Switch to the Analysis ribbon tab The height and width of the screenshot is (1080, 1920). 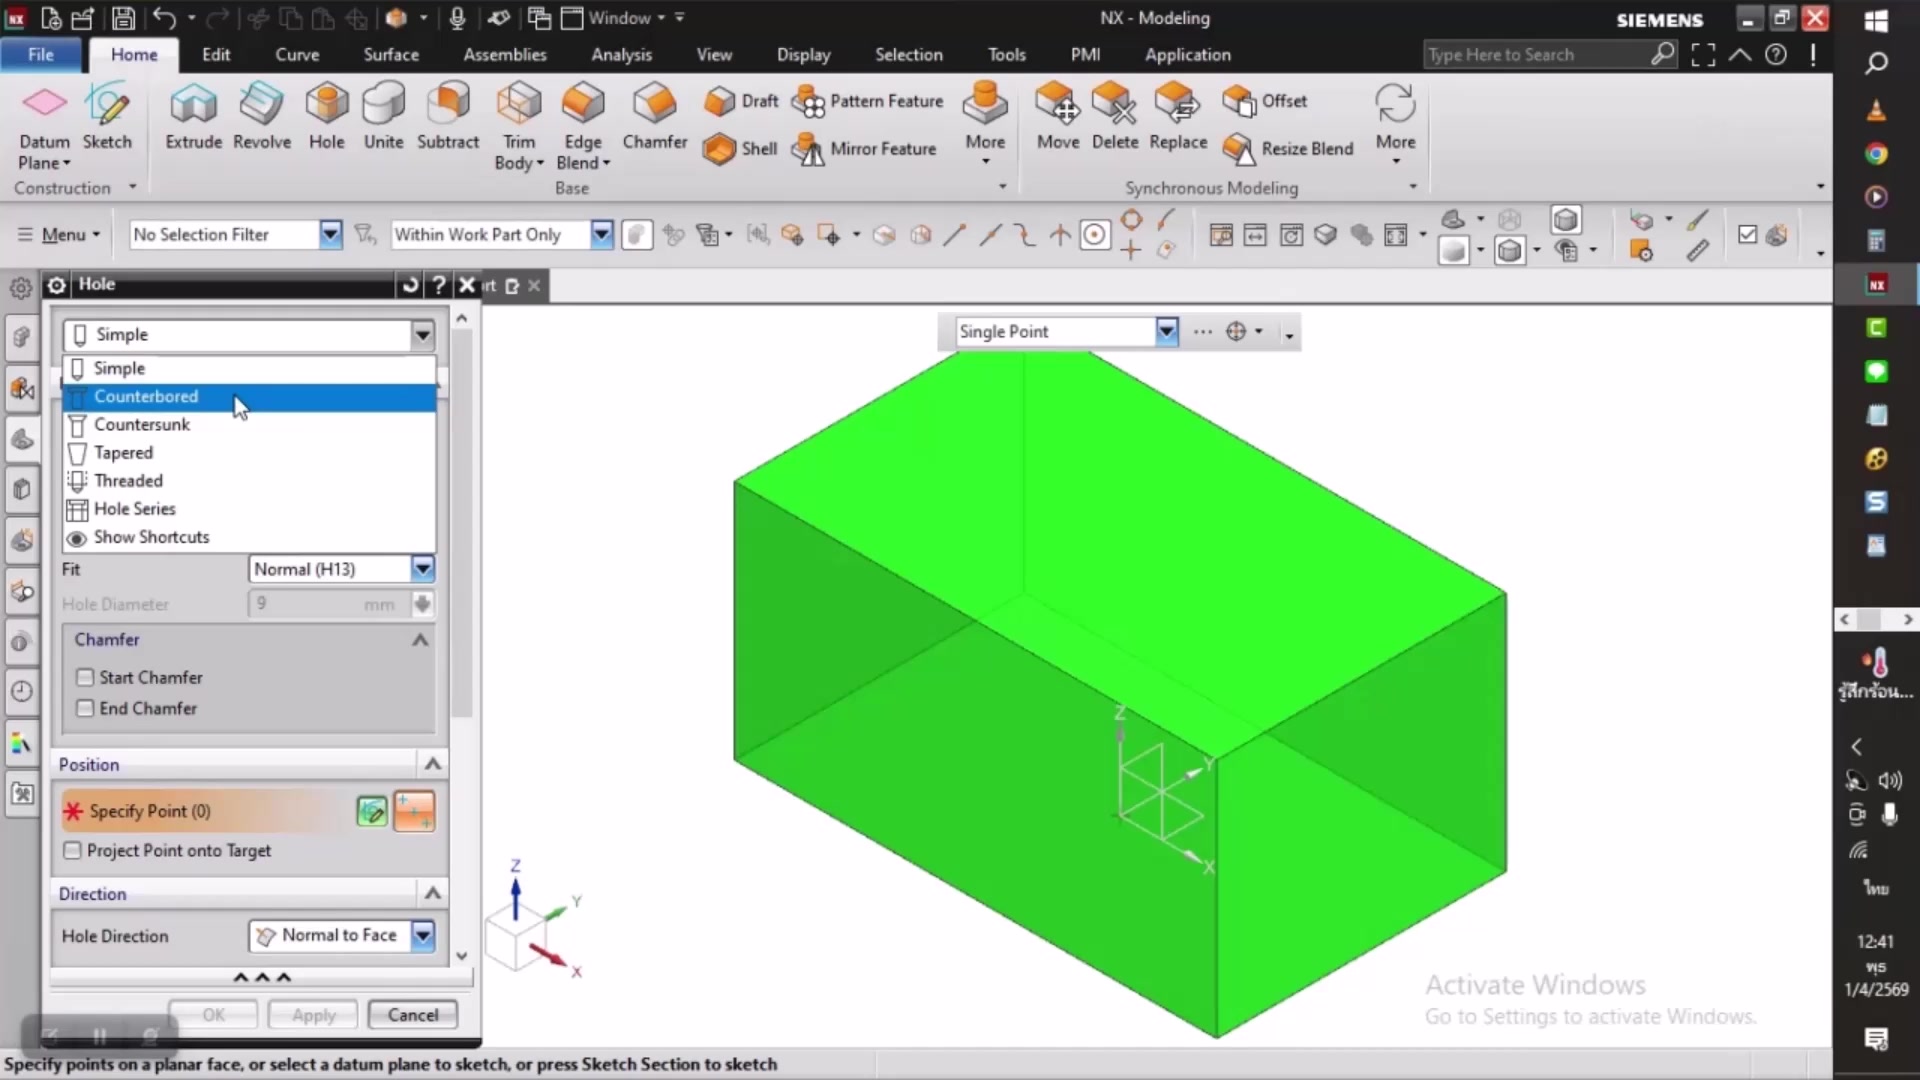coord(621,55)
